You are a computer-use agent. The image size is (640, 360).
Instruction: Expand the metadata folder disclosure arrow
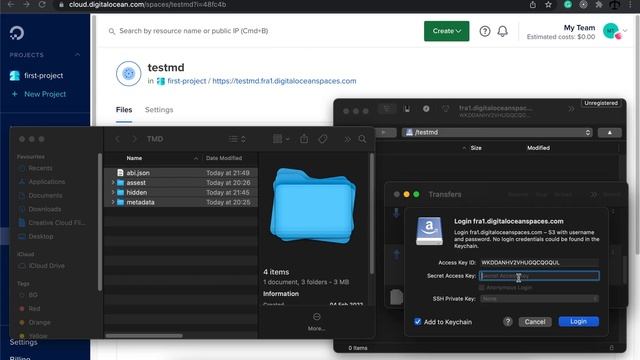pos(113,202)
